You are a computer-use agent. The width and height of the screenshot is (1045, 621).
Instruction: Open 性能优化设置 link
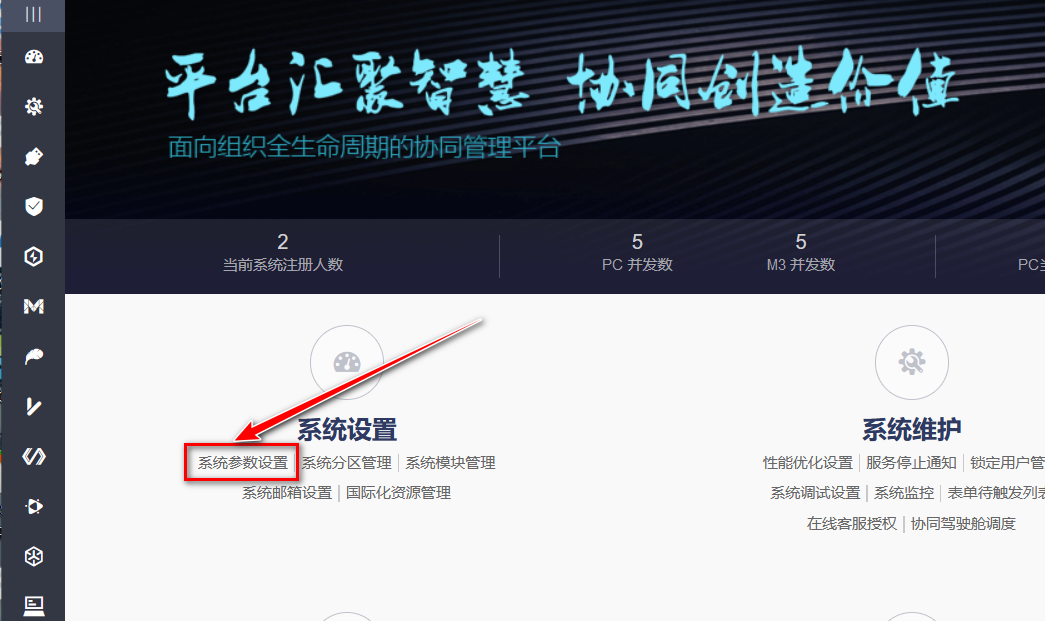point(808,463)
